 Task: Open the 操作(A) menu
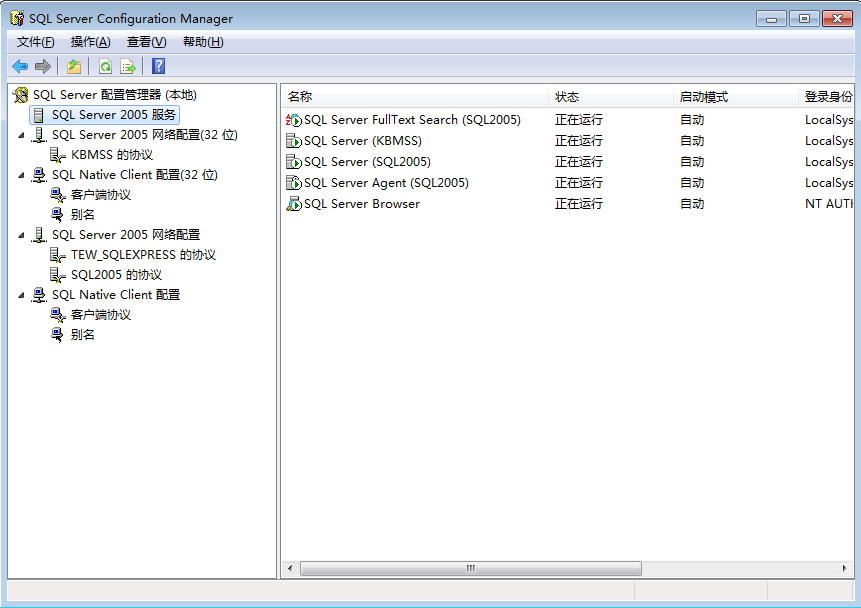point(91,42)
